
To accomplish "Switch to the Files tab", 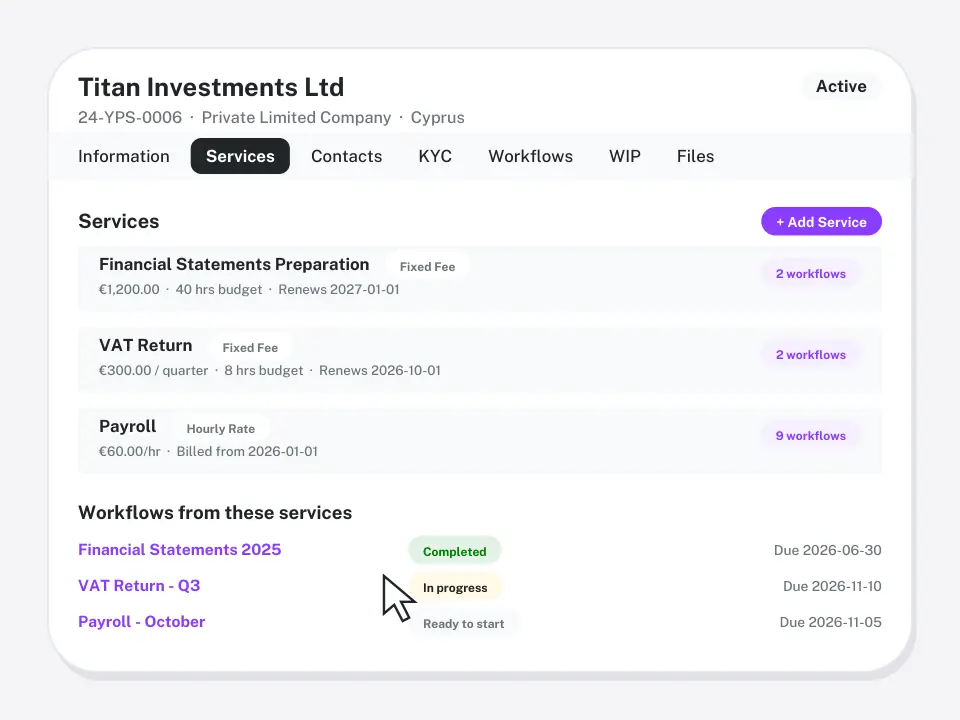I will [x=696, y=156].
